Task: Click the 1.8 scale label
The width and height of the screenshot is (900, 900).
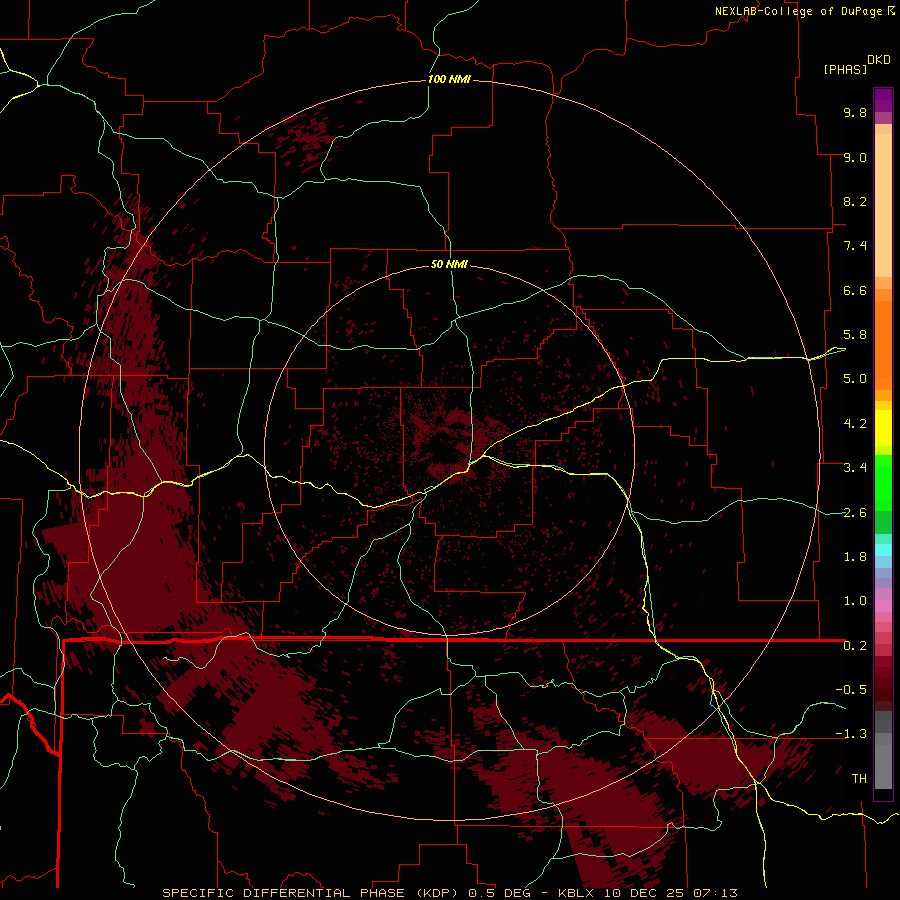Action: pos(855,557)
